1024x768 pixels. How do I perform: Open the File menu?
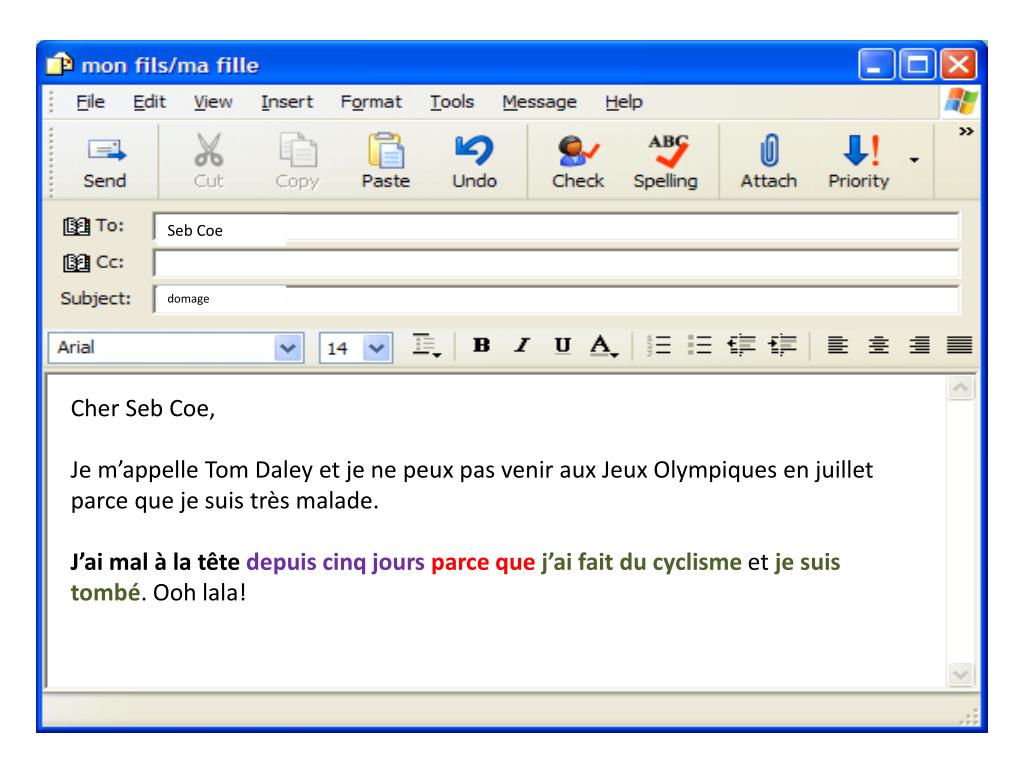[x=90, y=102]
